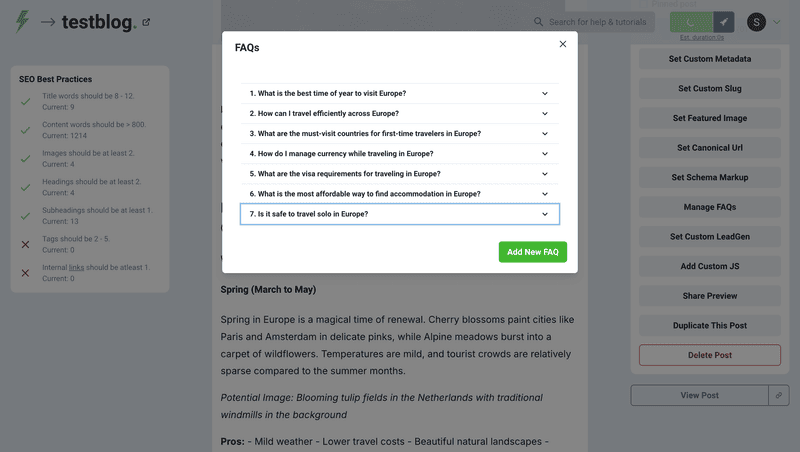800x452 pixels.
Task: Click the lightning bolt logo icon
Action: [22, 22]
